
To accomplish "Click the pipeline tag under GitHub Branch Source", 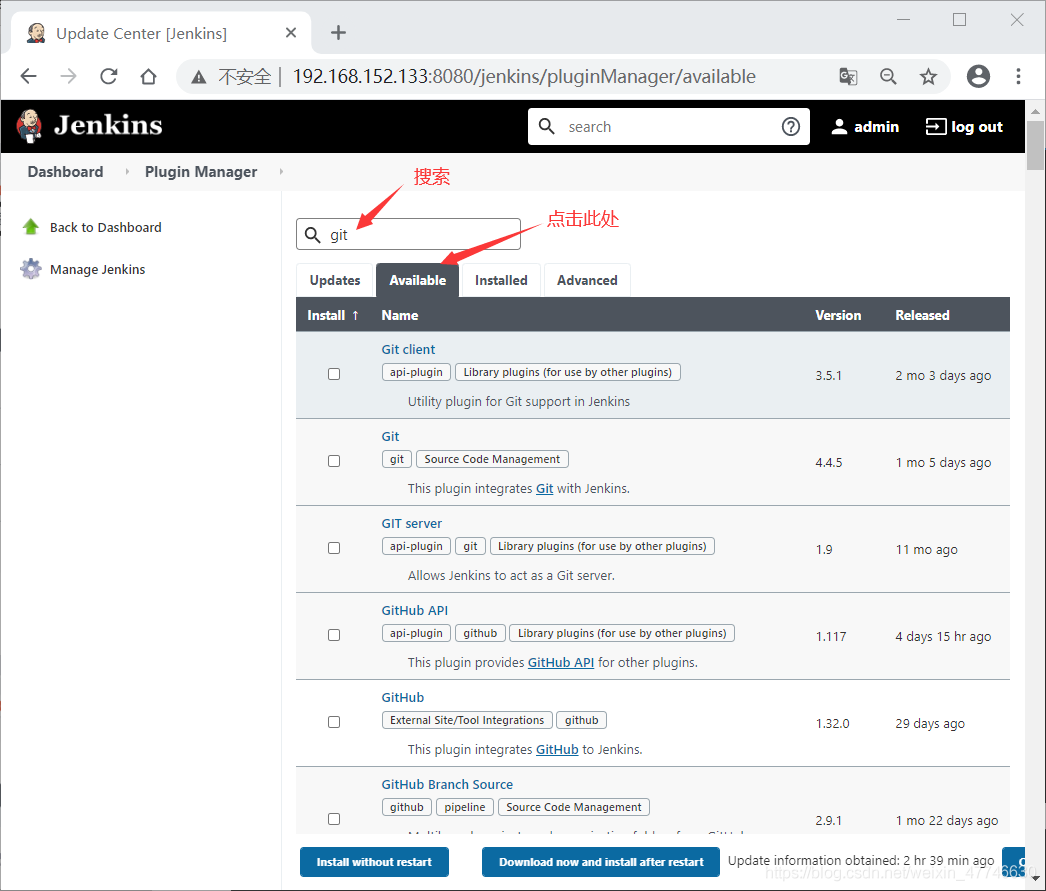I will tap(465, 807).
